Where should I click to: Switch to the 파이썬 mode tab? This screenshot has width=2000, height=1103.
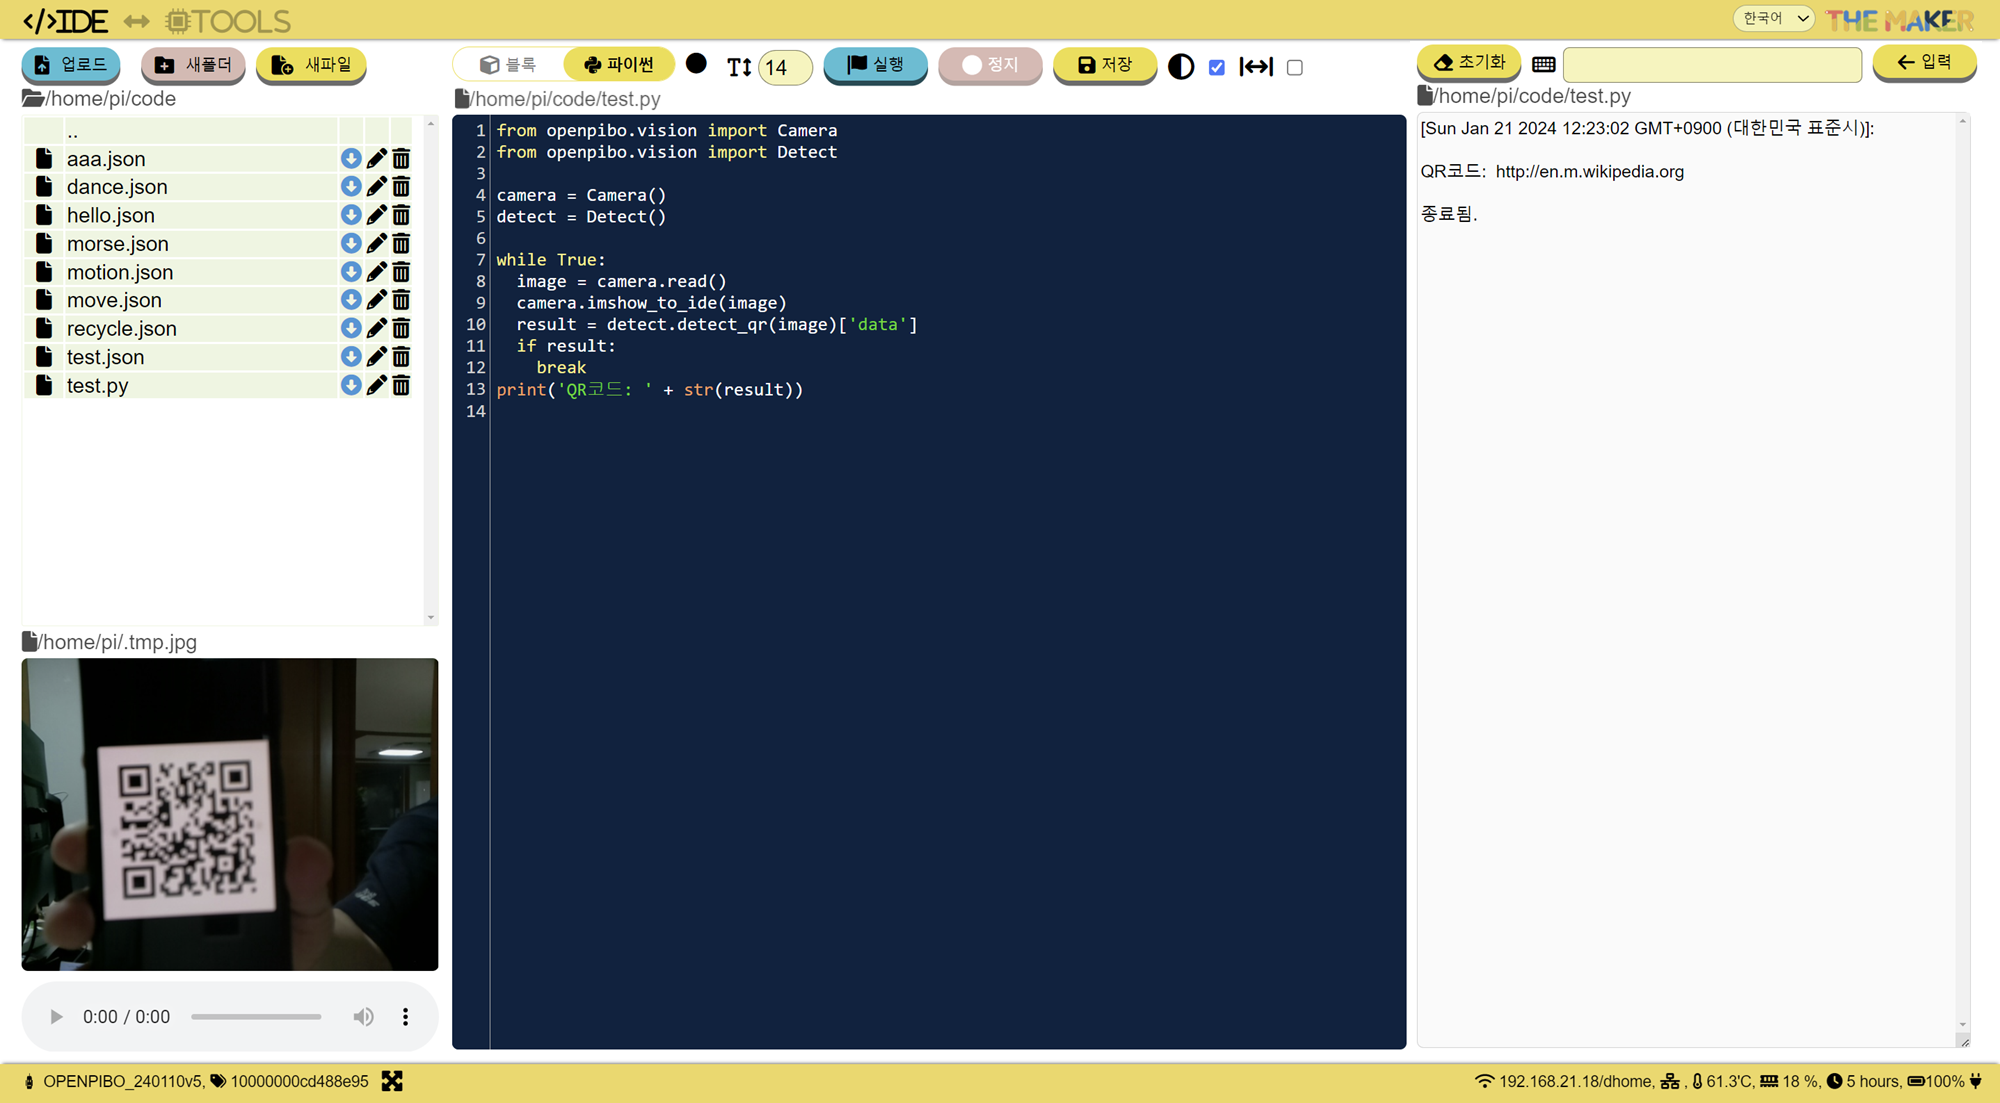pos(619,65)
